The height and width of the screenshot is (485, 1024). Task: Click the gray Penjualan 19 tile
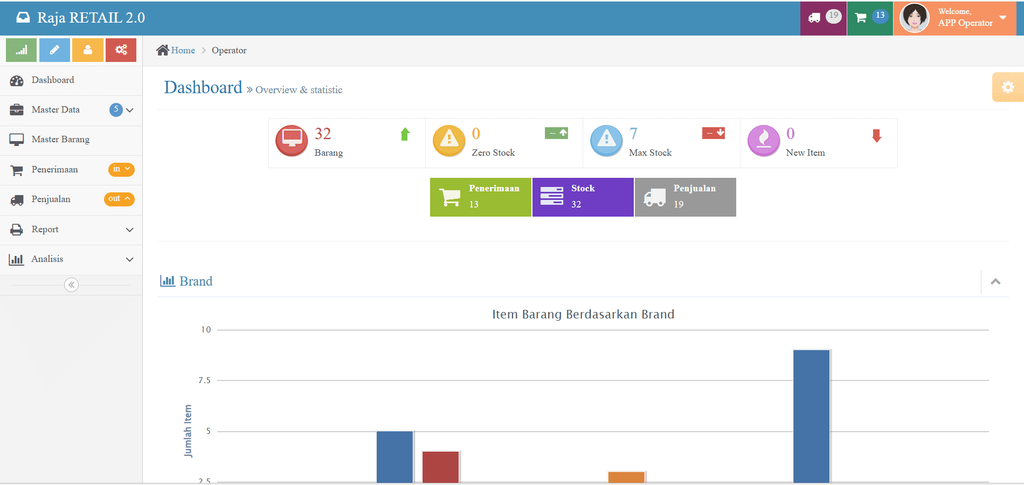point(685,197)
